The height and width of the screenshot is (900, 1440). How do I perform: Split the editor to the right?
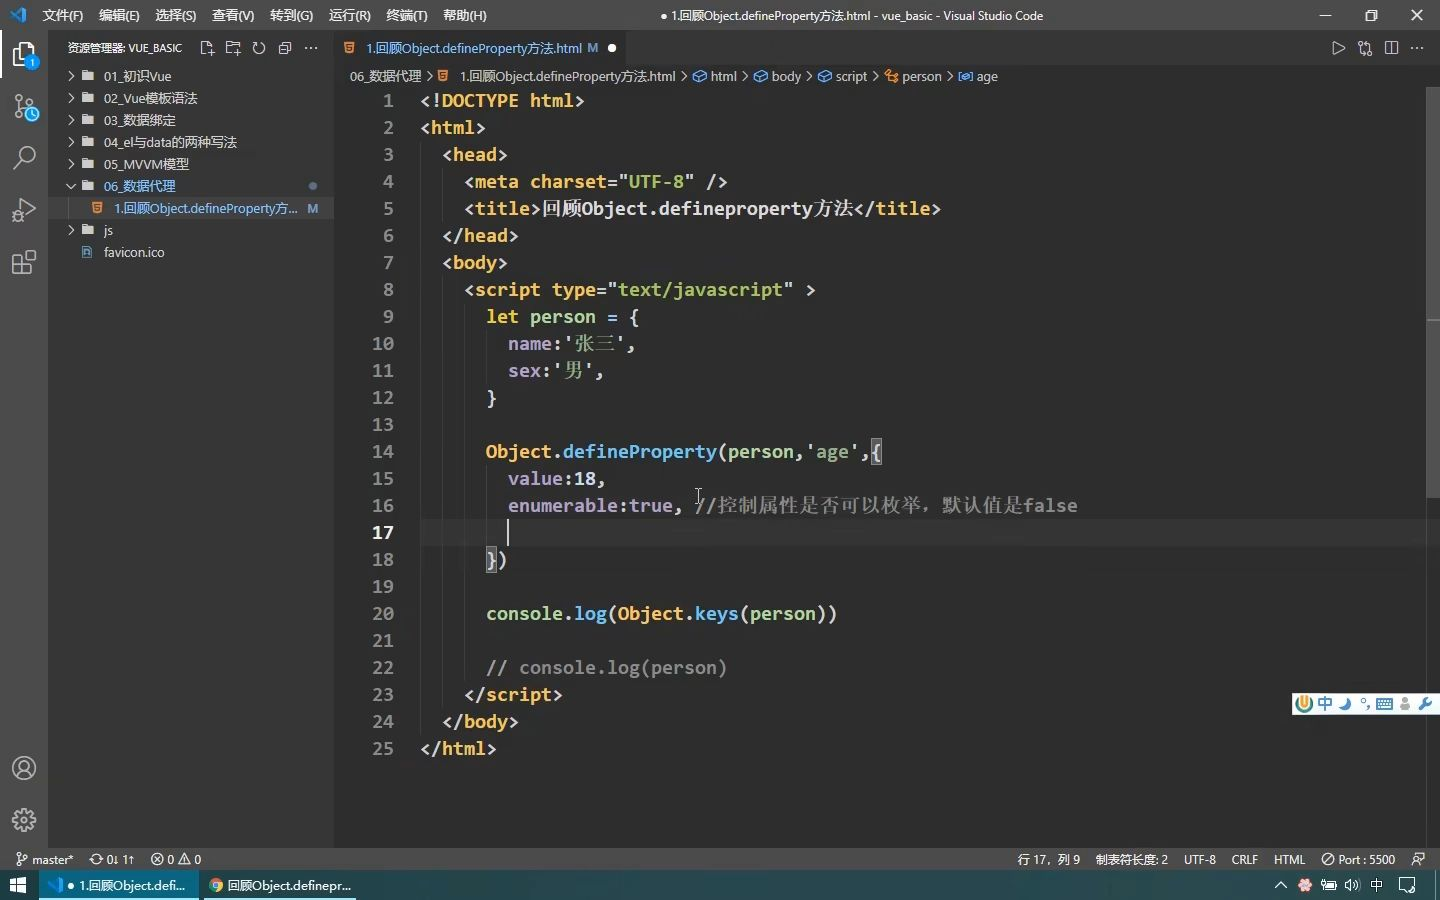(1391, 48)
